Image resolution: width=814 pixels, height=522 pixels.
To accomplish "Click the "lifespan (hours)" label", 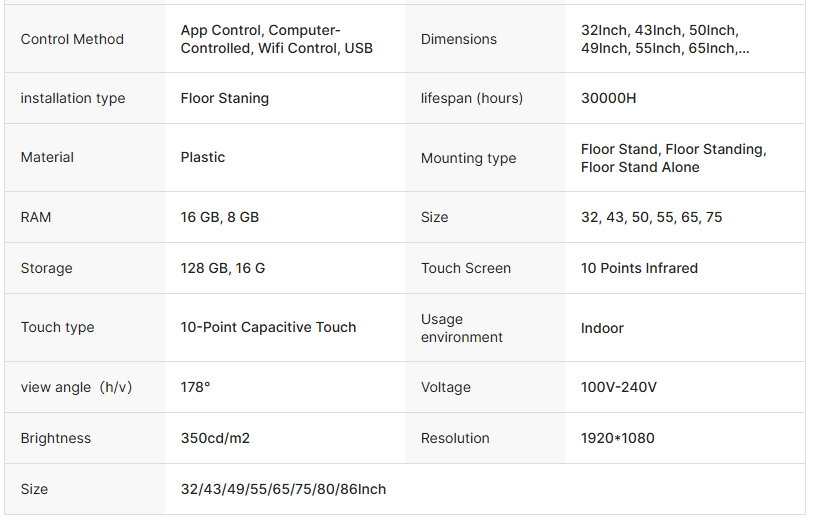I will (471, 98).
